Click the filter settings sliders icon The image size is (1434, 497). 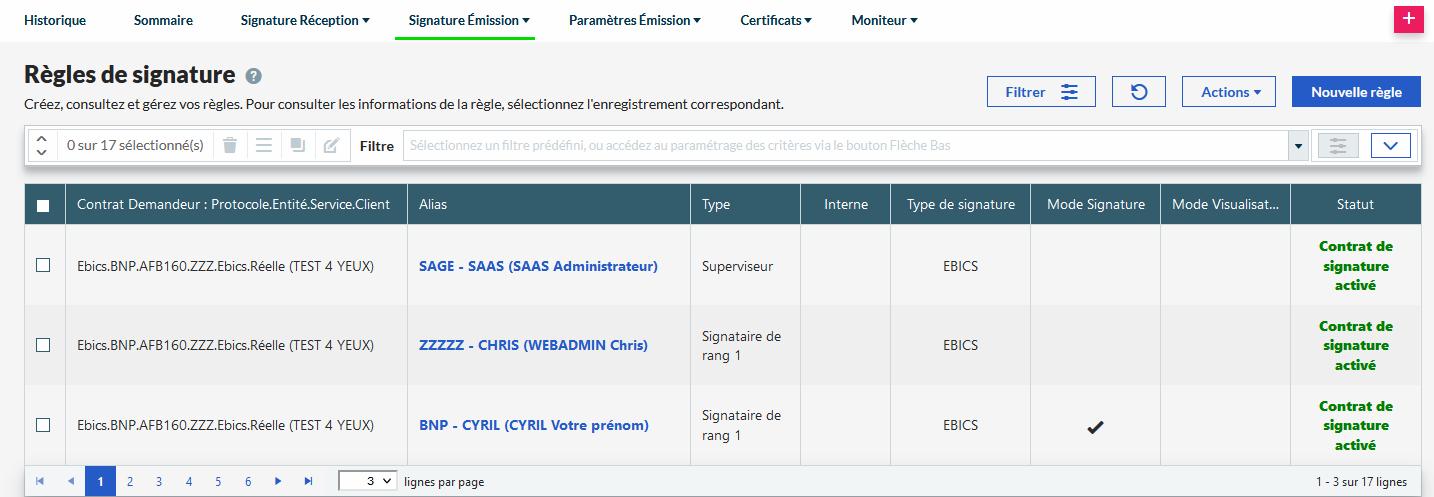click(x=1338, y=146)
